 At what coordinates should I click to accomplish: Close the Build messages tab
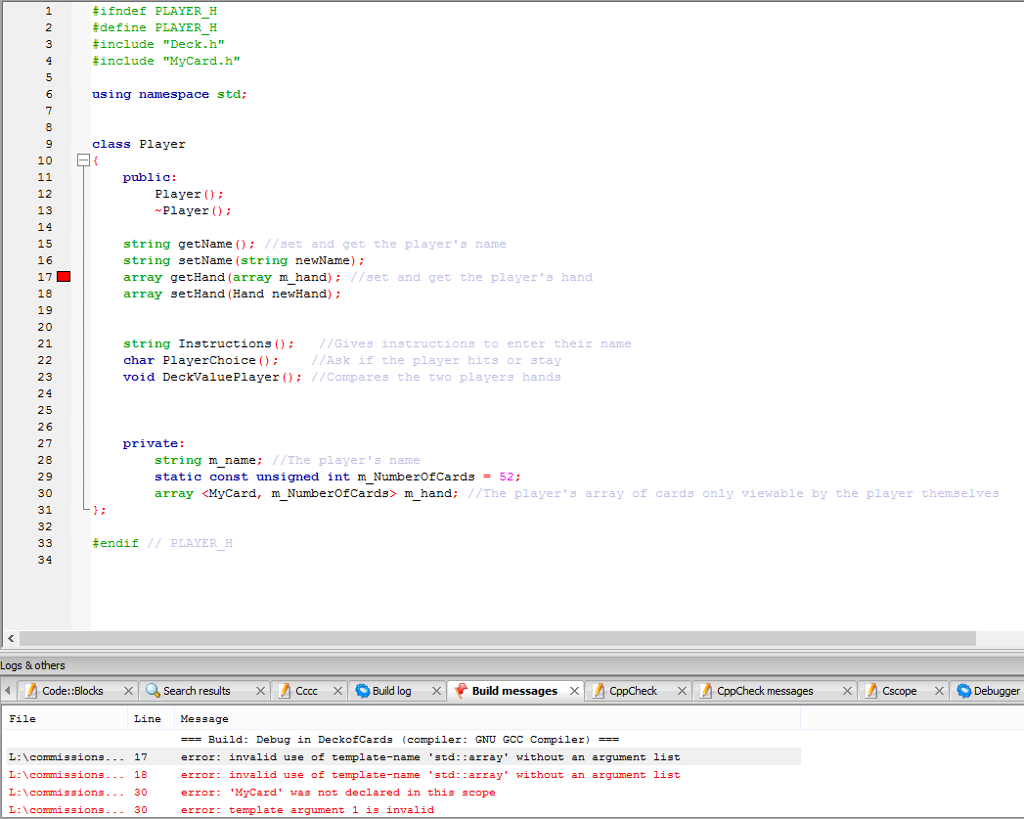[x=574, y=690]
